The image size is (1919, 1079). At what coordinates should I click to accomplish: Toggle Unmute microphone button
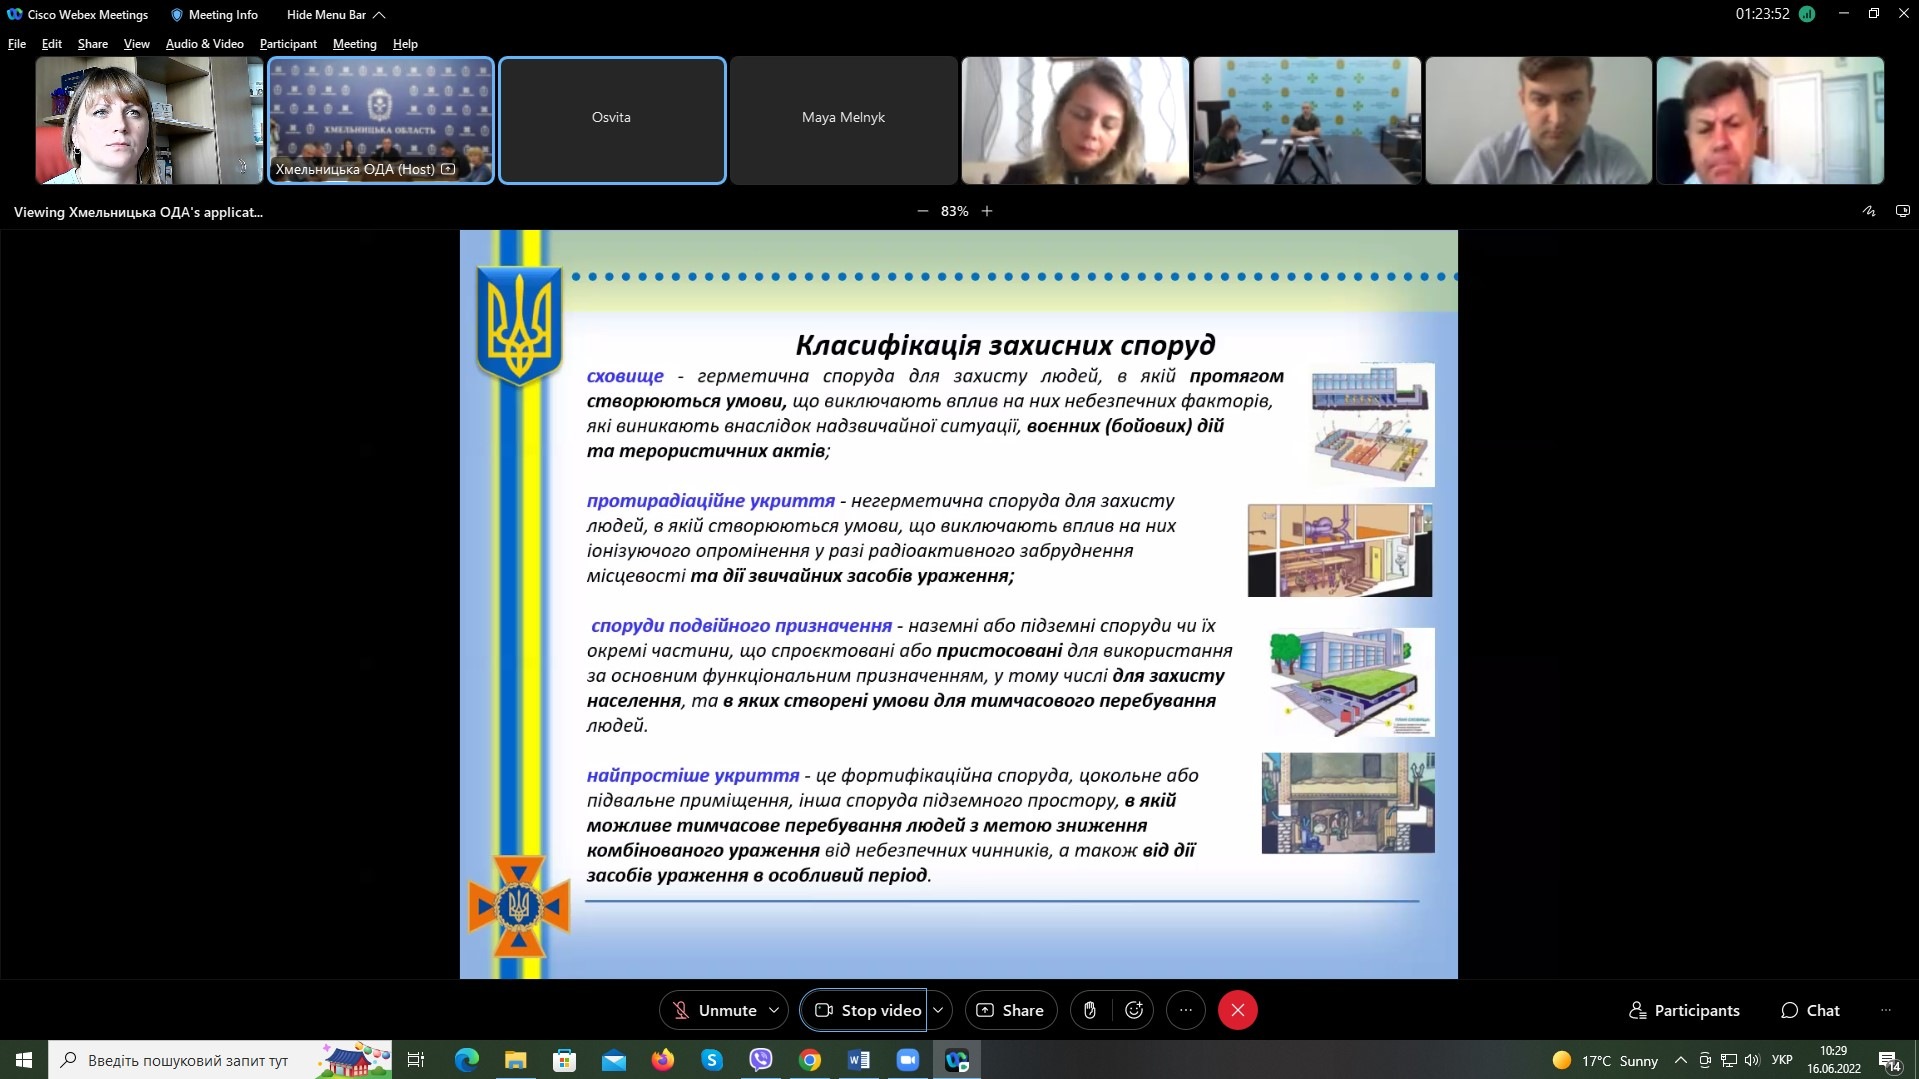tap(714, 1010)
